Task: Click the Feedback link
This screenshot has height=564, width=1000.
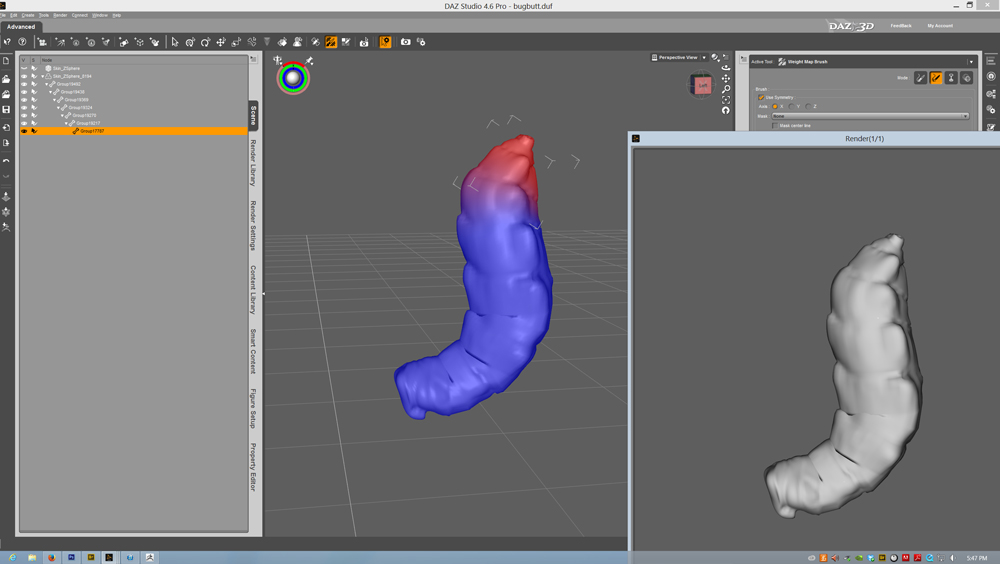Action: 901,26
